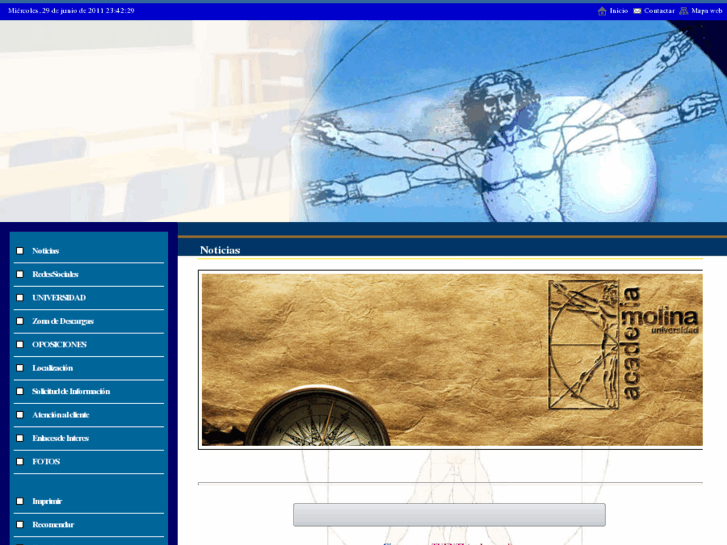Screen dimensions: 727x545
Task: Click the square bullet beside Imprimir
Action: (20, 501)
